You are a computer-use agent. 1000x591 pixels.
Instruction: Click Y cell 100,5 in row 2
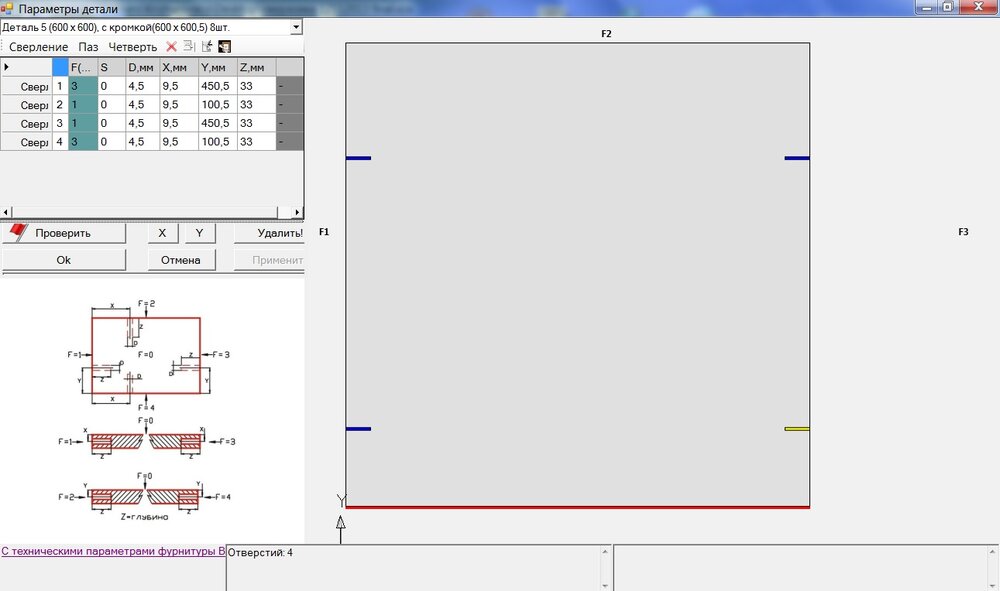[217, 105]
